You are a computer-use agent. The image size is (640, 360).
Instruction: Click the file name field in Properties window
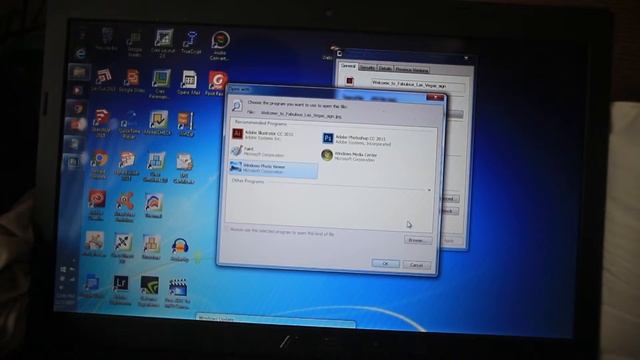(417, 86)
